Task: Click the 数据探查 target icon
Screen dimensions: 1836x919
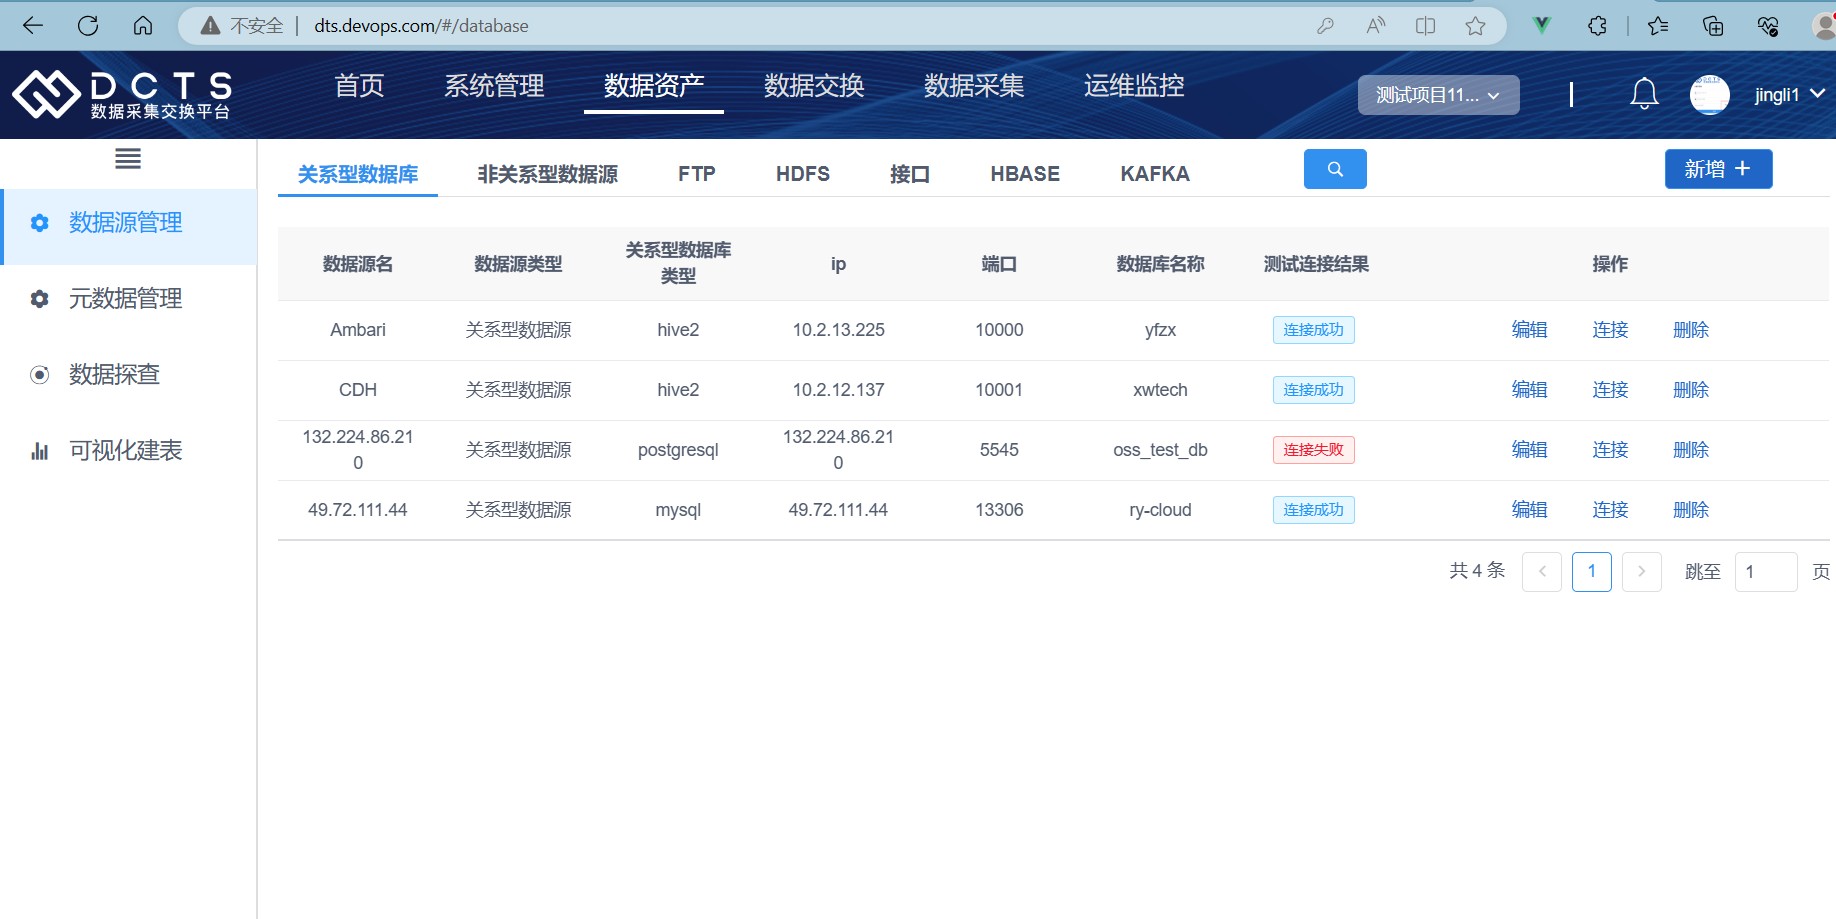Action: [x=40, y=375]
